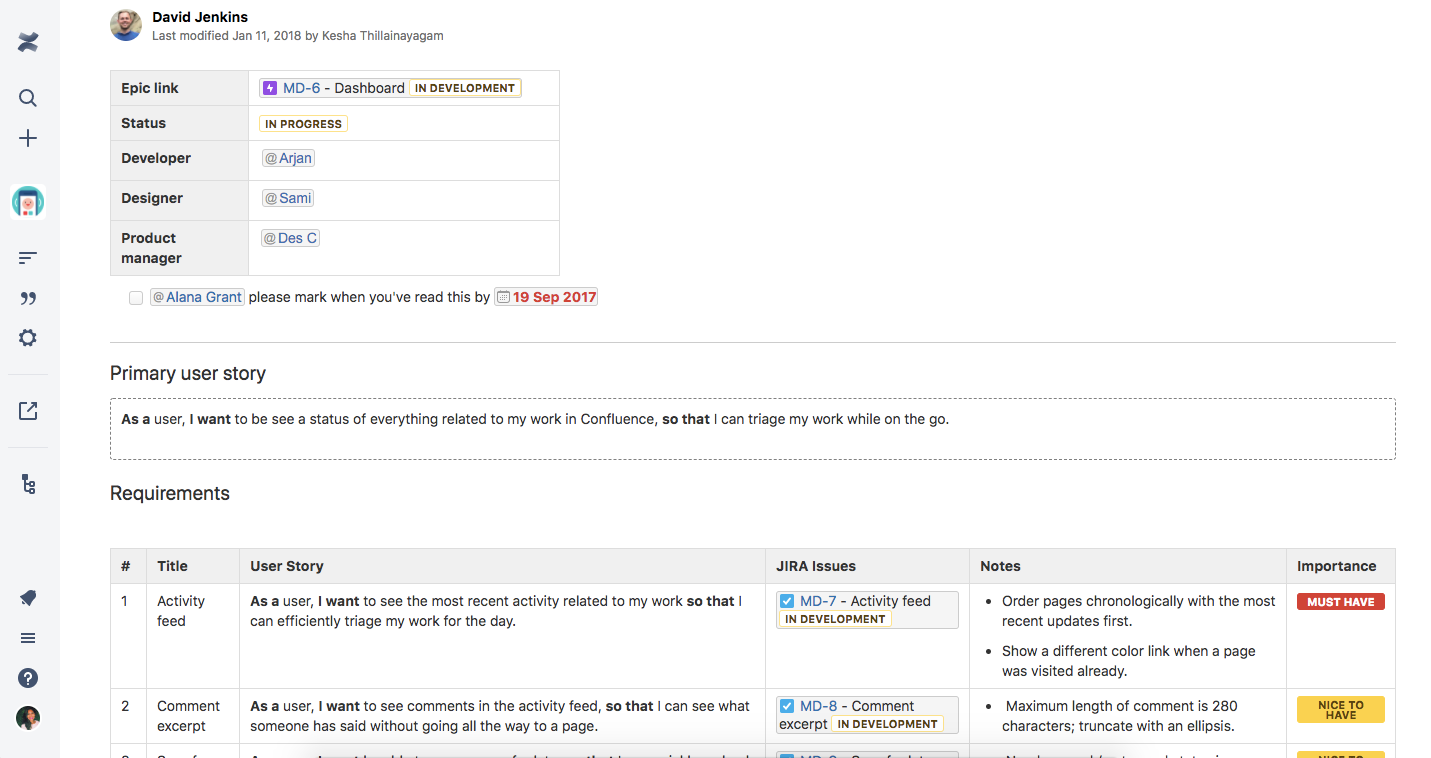Click the external link shortcut icon
The height and width of the screenshot is (758, 1431).
pyautogui.click(x=28, y=411)
